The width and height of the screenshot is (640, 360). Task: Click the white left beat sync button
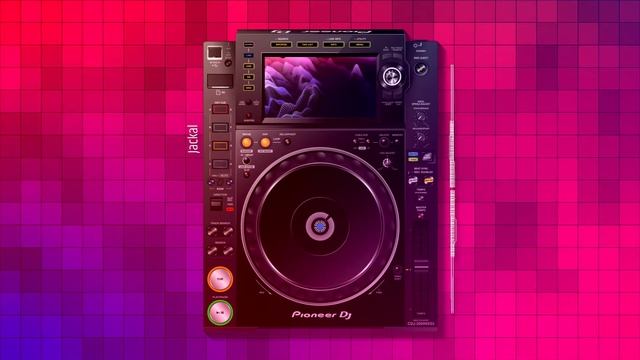(413, 180)
